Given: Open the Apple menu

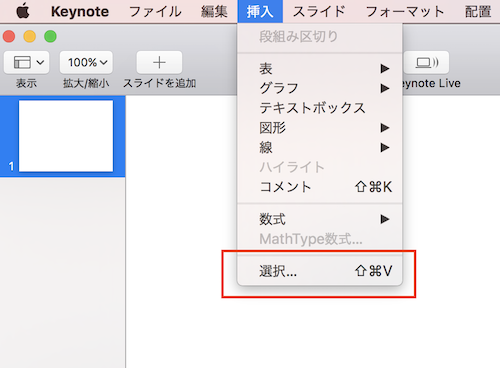Looking at the screenshot, I should (23, 12).
